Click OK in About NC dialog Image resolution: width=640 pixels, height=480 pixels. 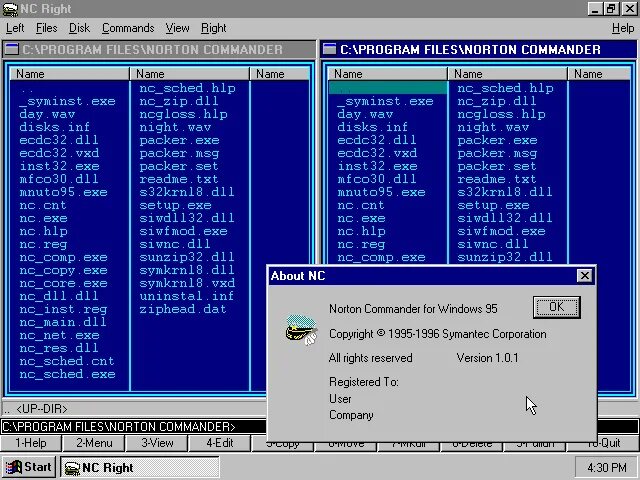557,307
